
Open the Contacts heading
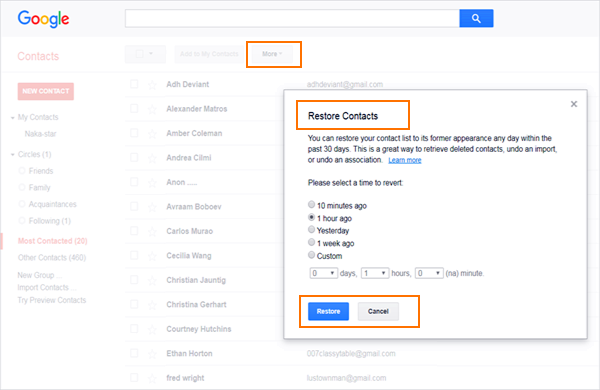pyautogui.click(x=38, y=56)
